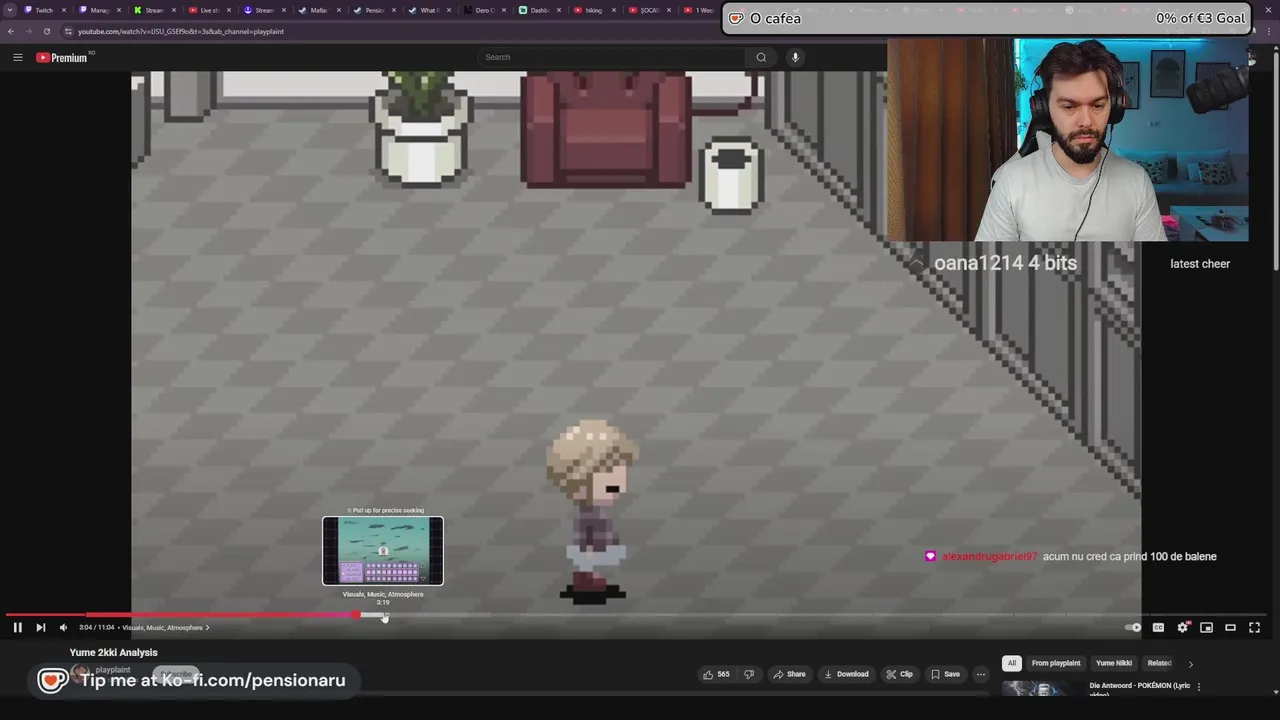Open the playplaint channel name link
Image resolution: width=1280 pixels, height=720 pixels.
(x=113, y=669)
